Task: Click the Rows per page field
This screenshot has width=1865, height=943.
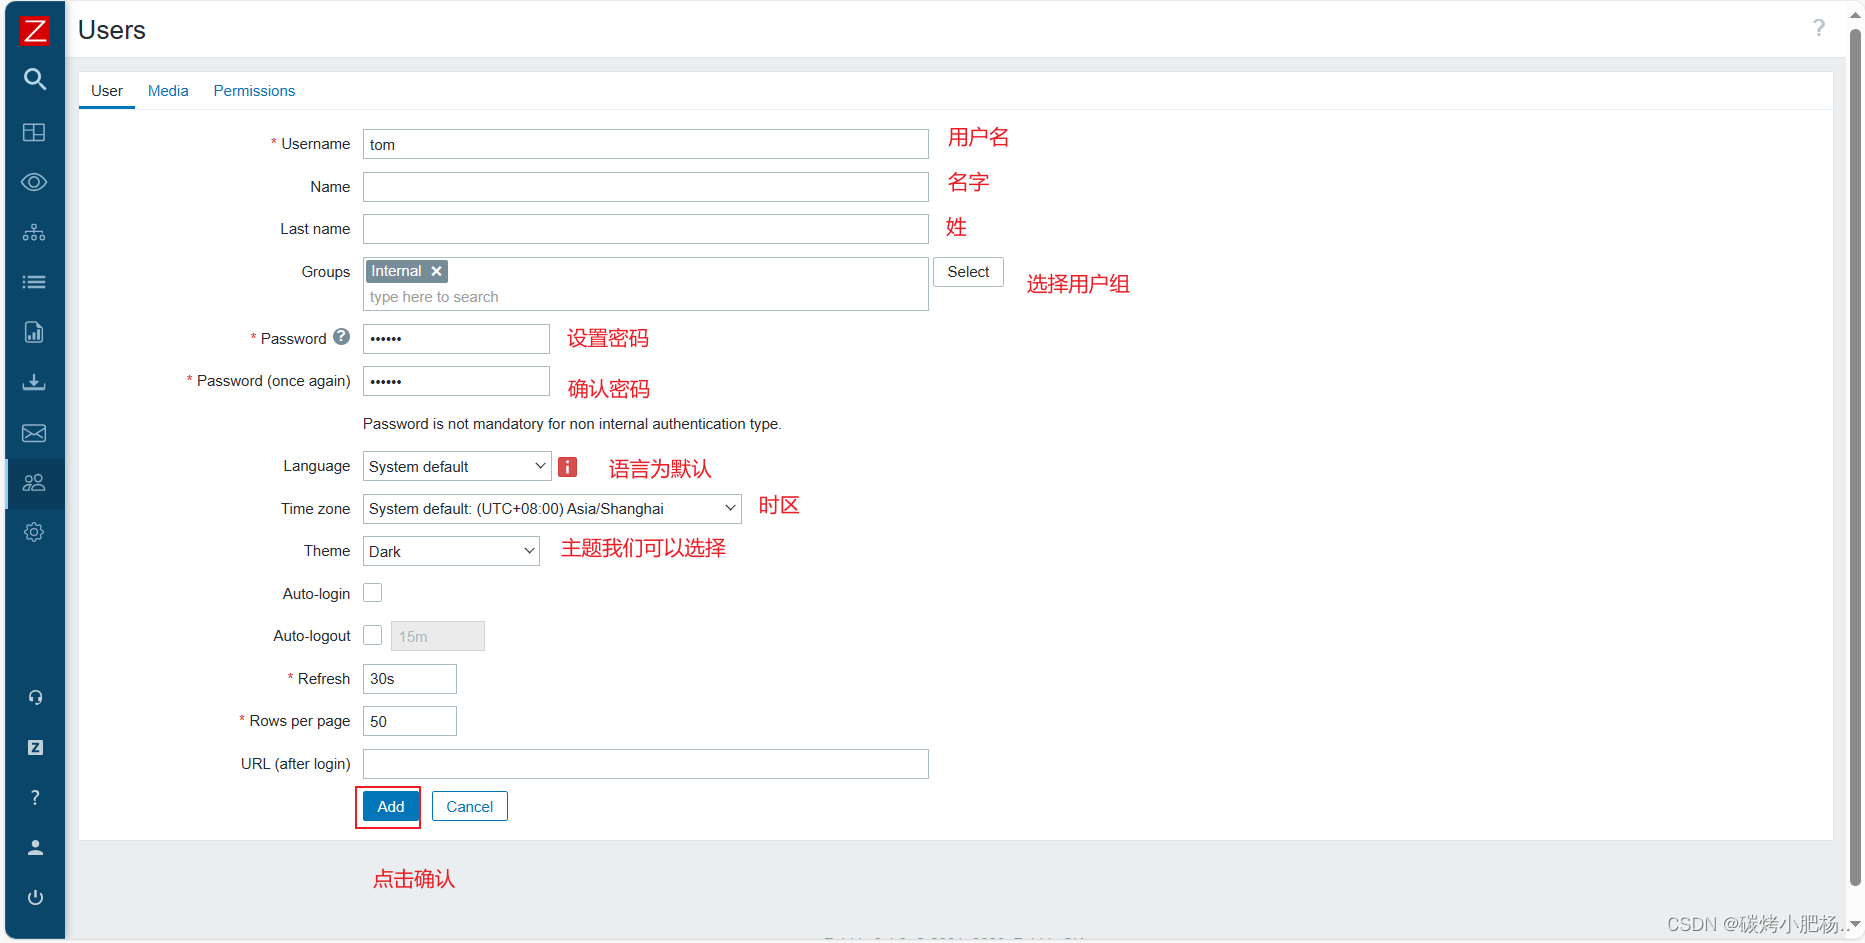Action: coord(410,721)
